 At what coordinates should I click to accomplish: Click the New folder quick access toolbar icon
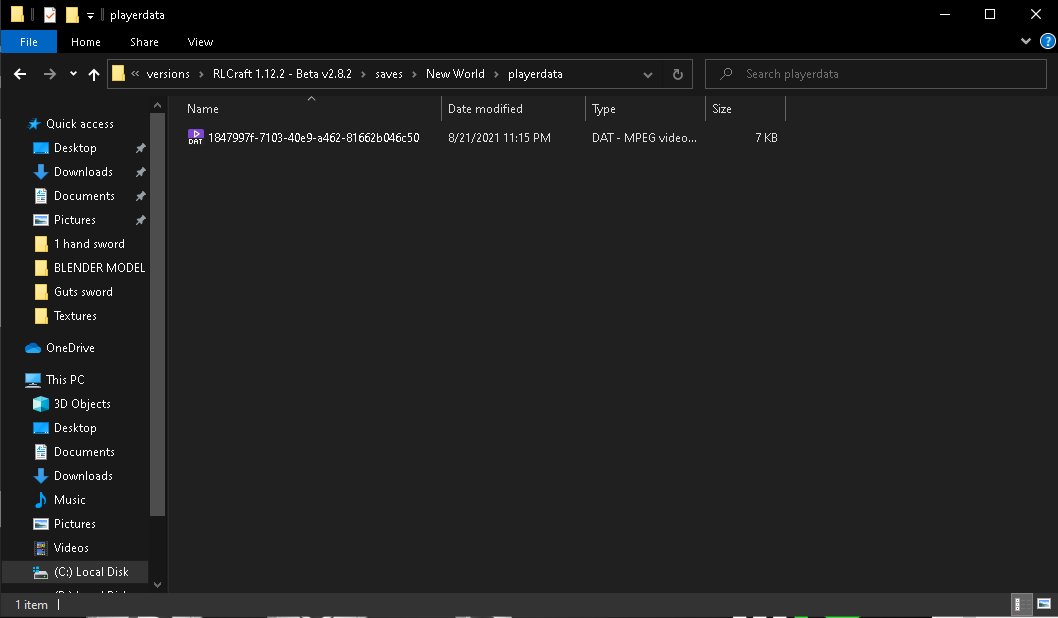[x=72, y=14]
